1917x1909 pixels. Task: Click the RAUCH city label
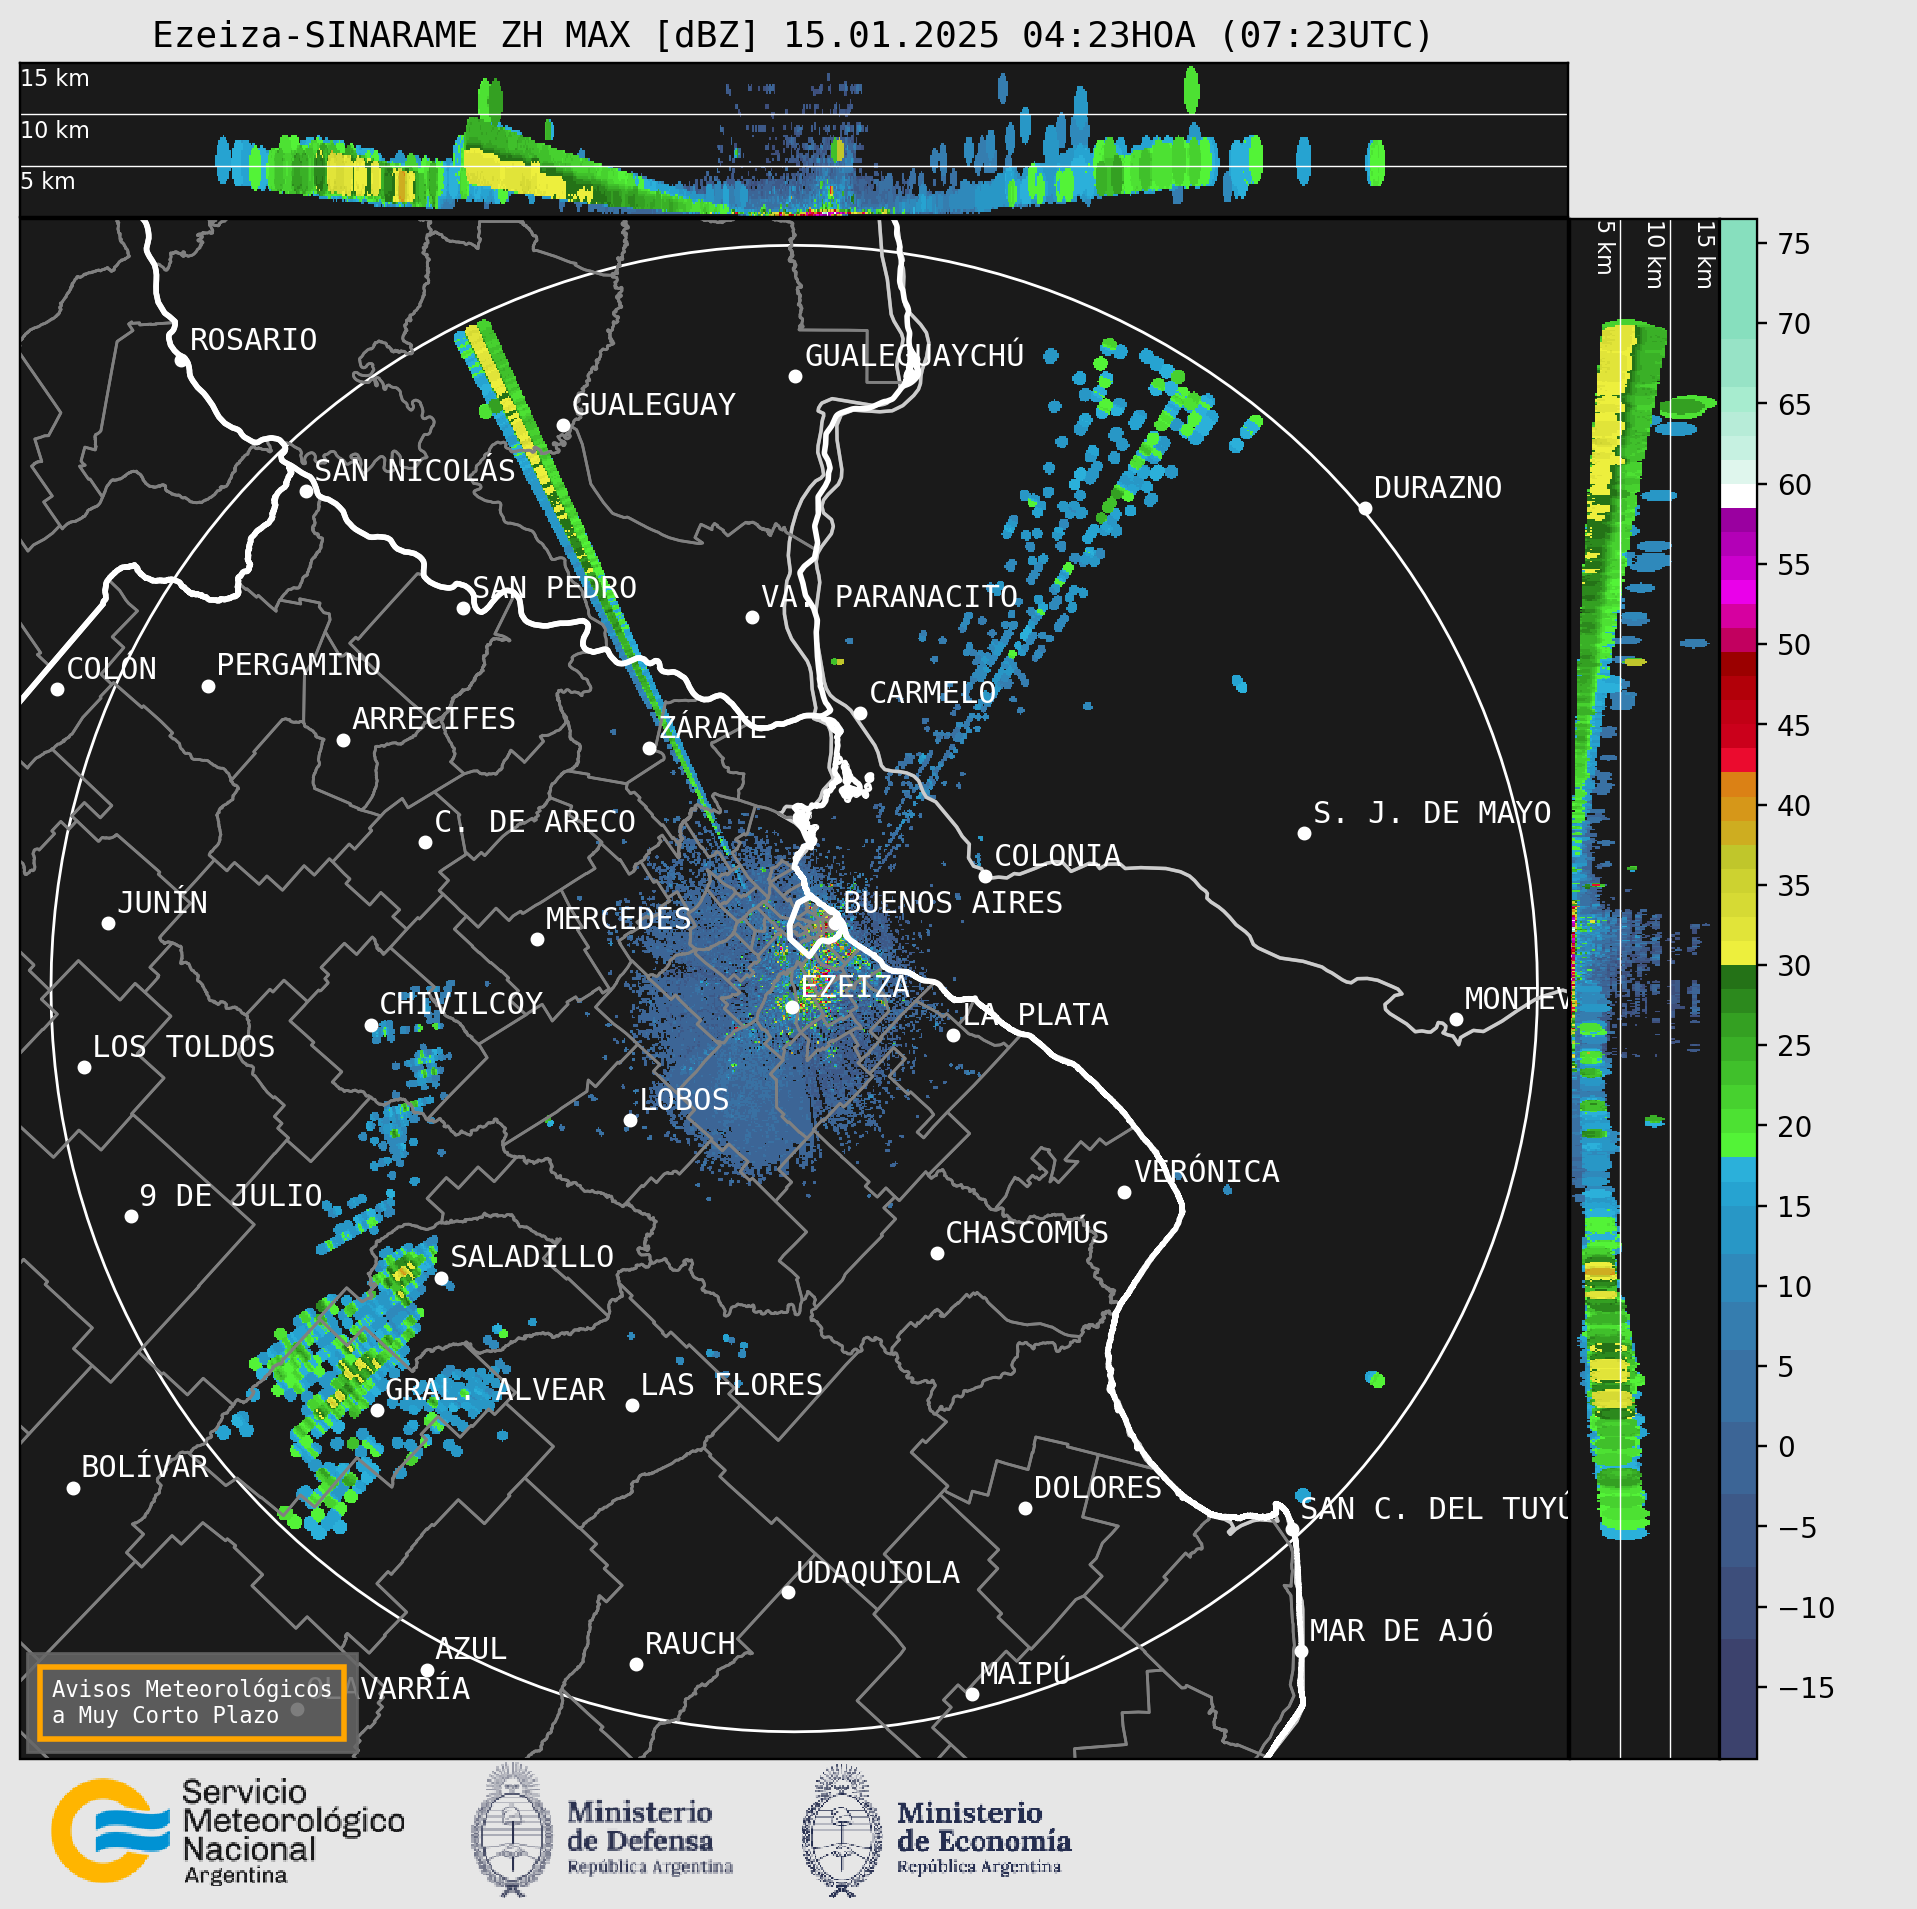[689, 1644]
